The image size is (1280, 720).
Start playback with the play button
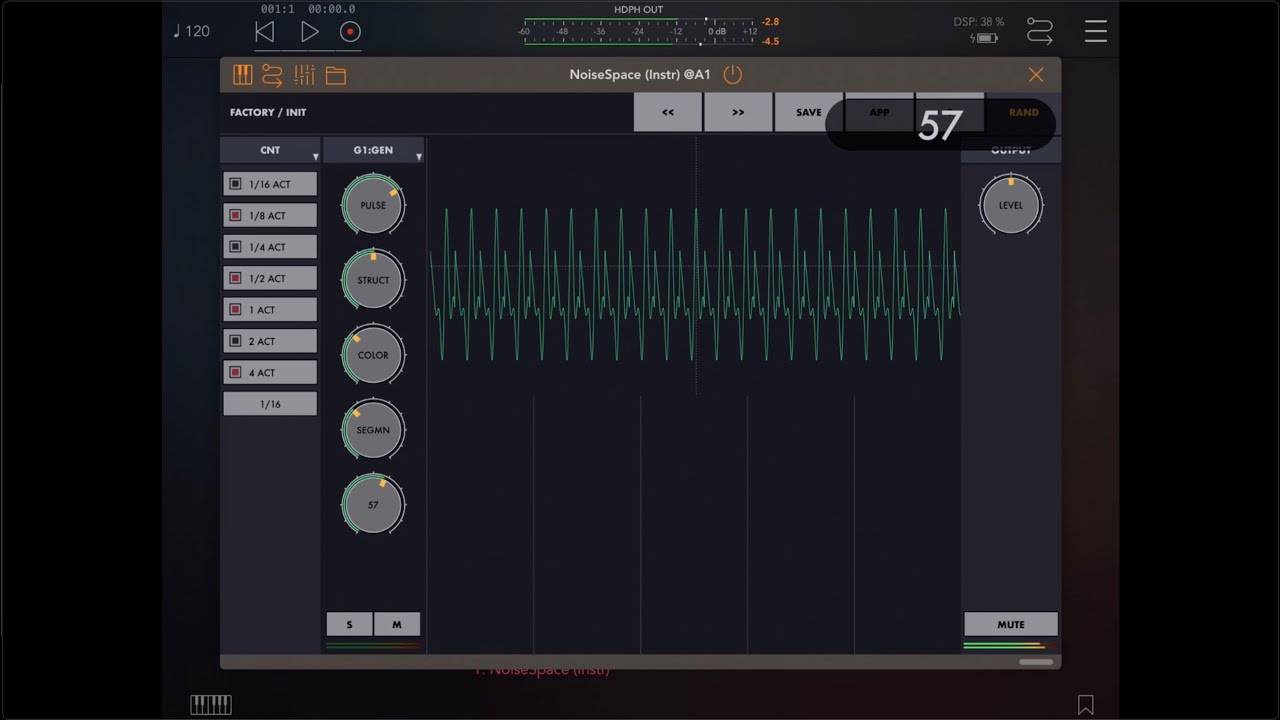310,32
